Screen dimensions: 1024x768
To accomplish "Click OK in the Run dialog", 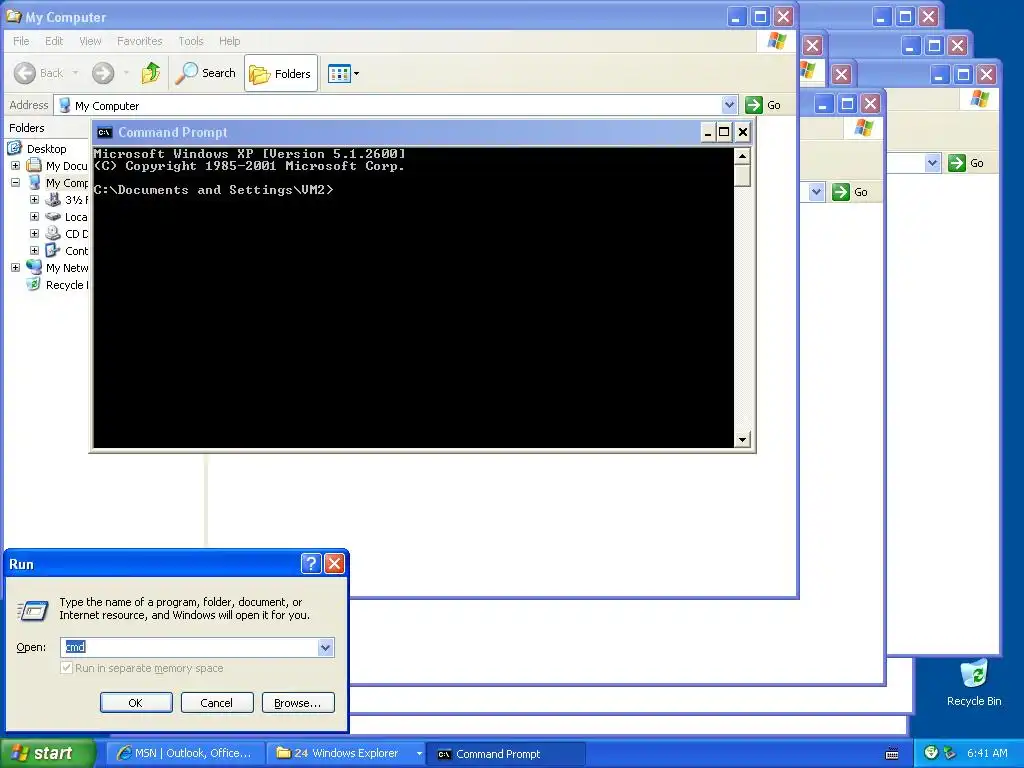I will (136, 703).
